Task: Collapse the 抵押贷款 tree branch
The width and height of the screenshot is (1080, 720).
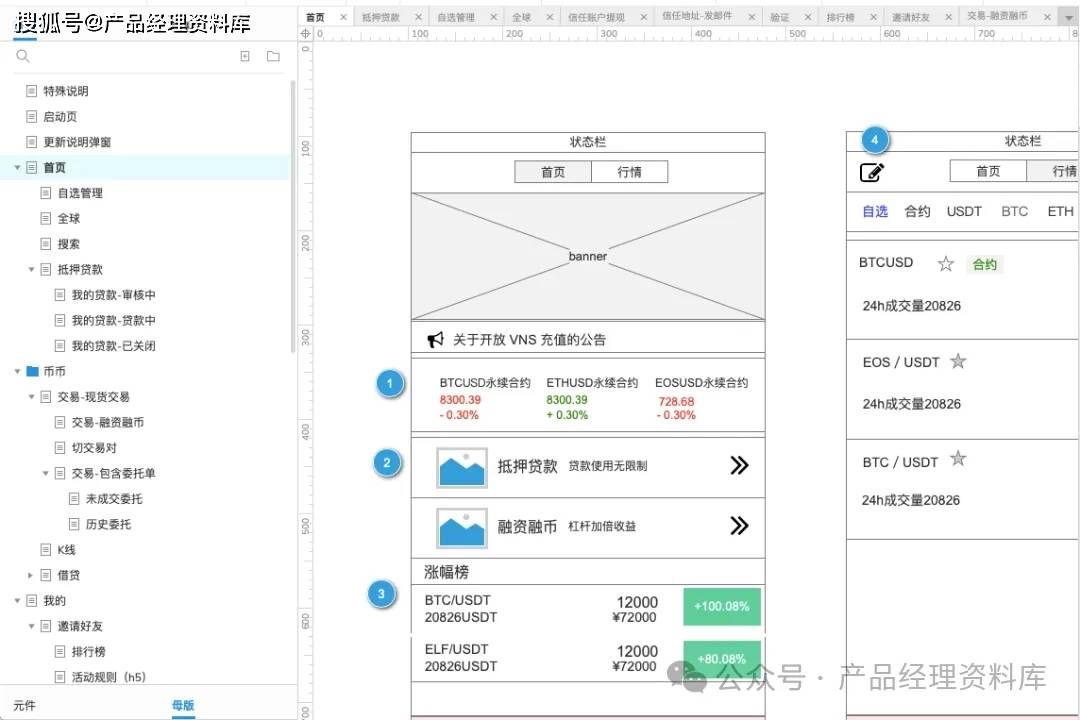Action: [31, 269]
